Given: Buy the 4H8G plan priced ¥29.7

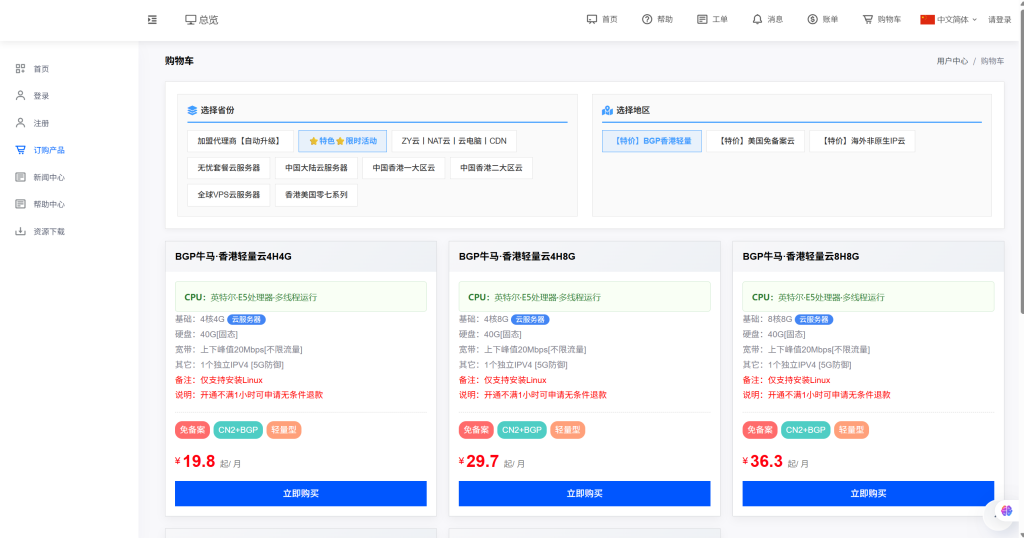Looking at the screenshot, I should [x=584, y=494].
